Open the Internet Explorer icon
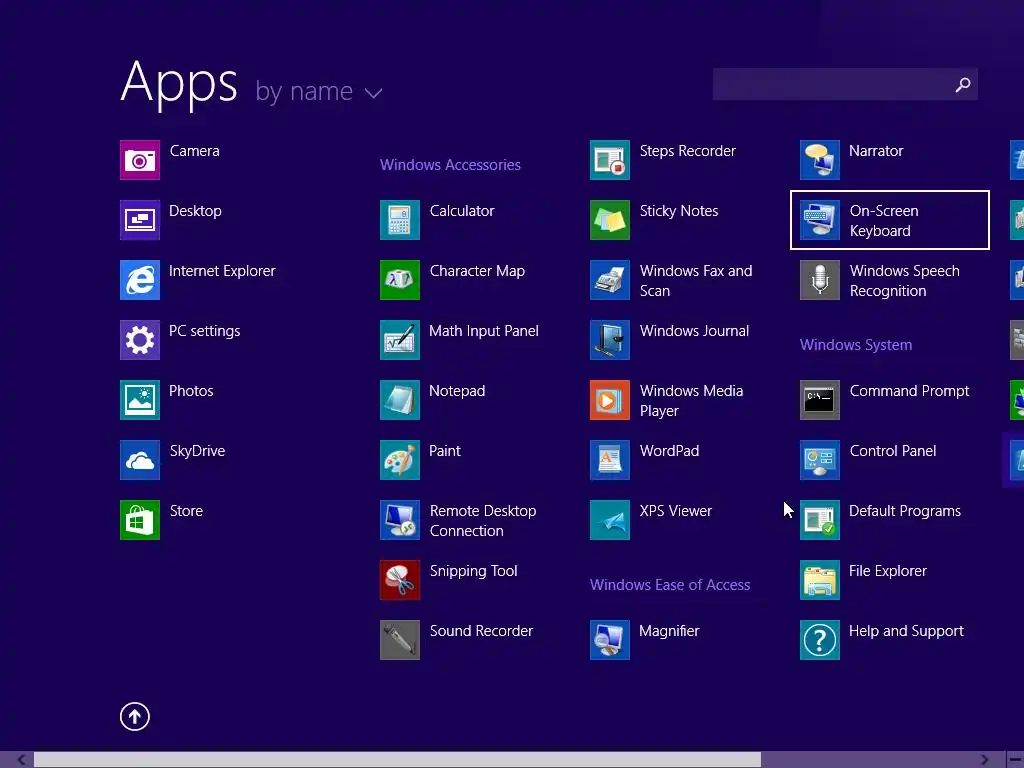This screenshot has height=768, width=1024. click(x=140, y=280)
